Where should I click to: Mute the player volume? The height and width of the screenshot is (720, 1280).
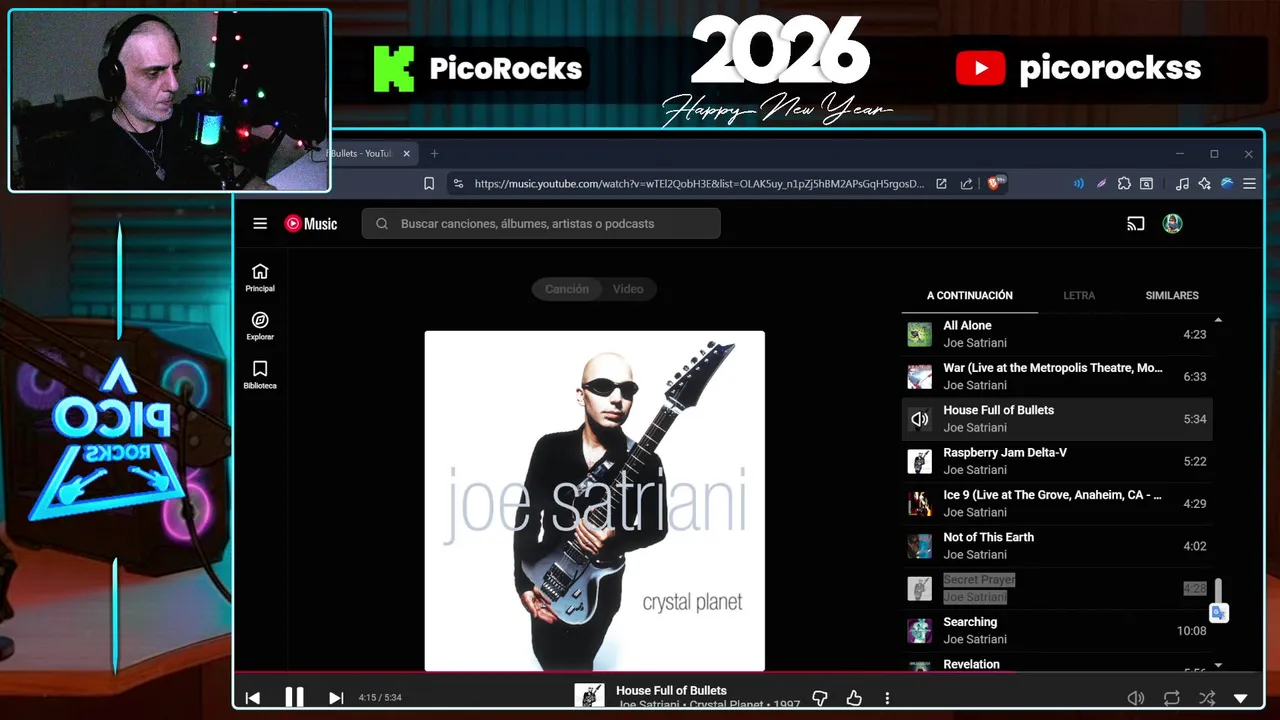coord(1136,698)
